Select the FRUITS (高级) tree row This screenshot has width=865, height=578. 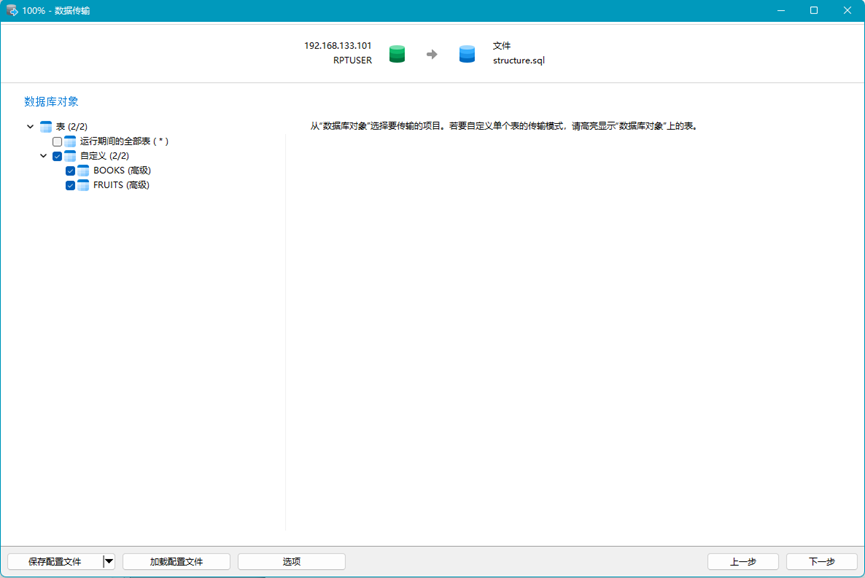click(x=121, y=185)
